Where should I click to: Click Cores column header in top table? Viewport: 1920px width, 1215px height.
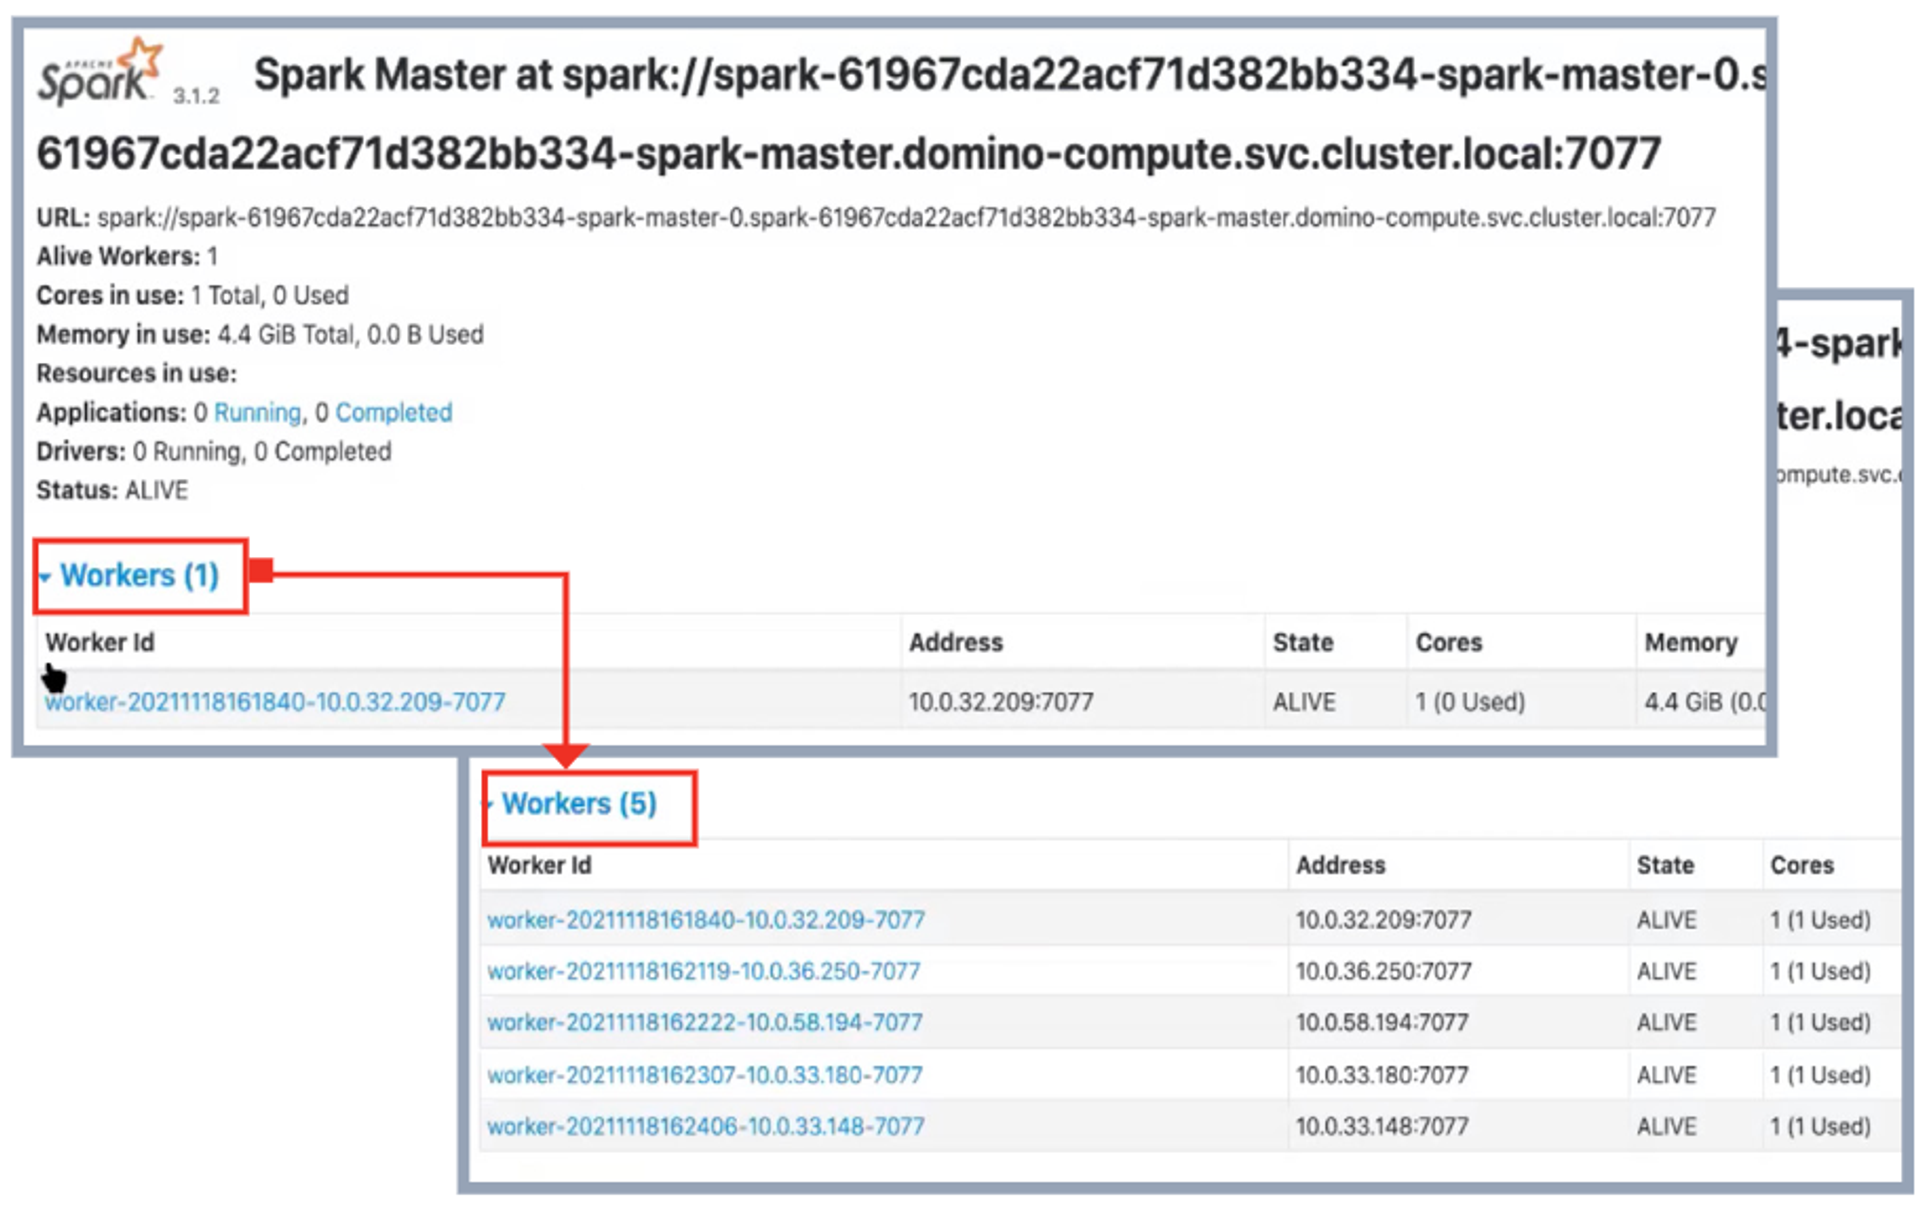click(x=1448, y=643)
